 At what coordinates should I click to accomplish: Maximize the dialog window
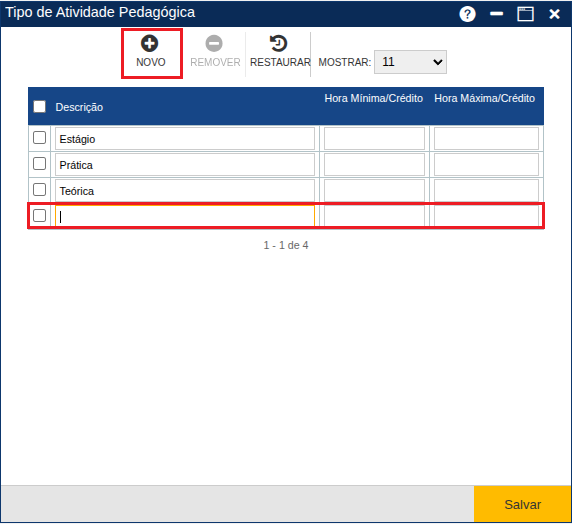(x=526, y=14)
